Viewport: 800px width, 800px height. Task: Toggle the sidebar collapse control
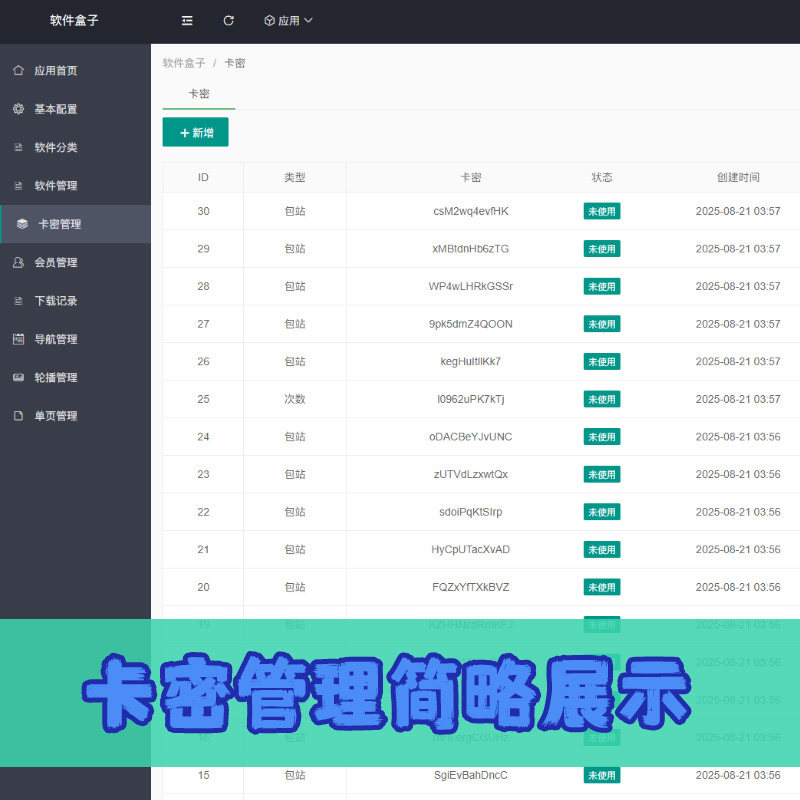pyautogui.click(x=186, y=21)
